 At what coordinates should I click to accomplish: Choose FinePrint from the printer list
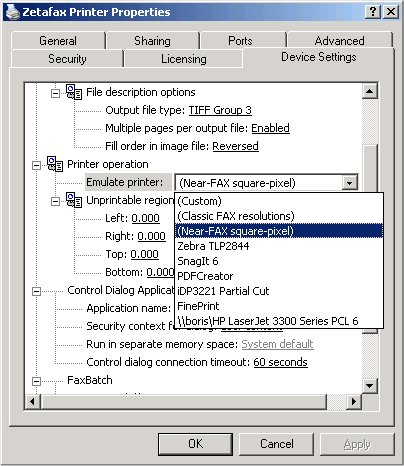279,306
